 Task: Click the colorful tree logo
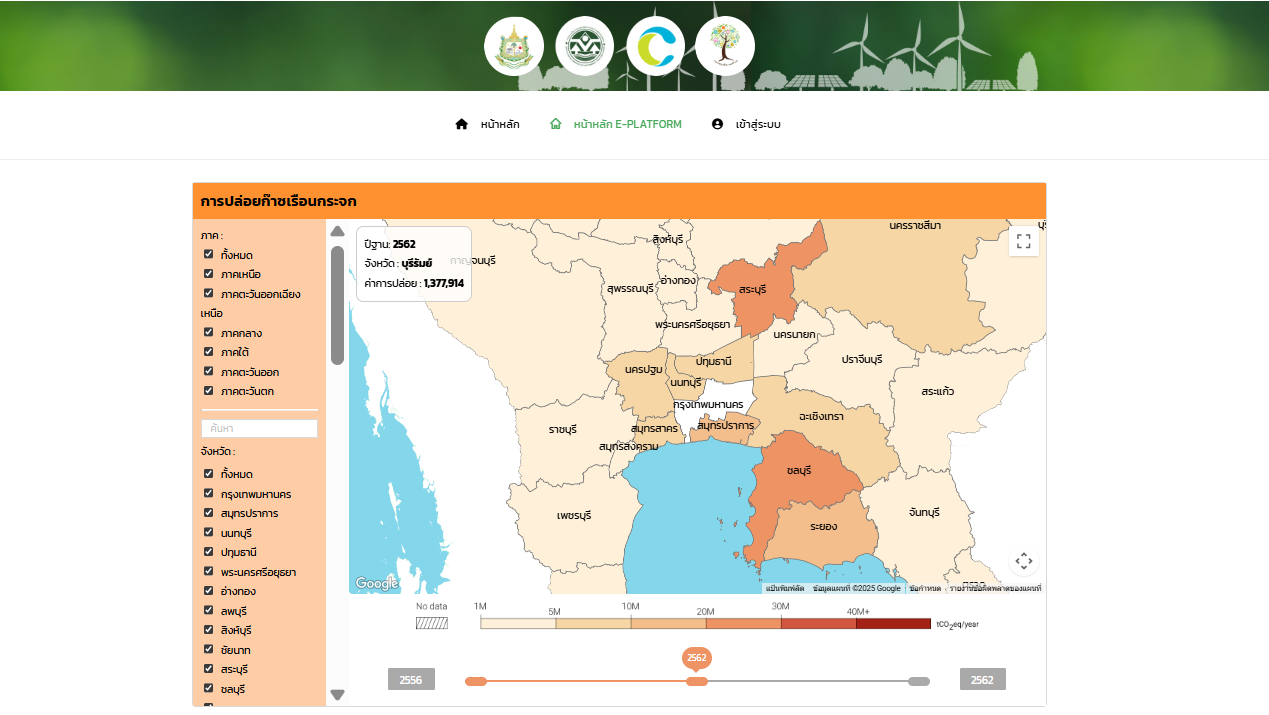[x=725, y=46]
